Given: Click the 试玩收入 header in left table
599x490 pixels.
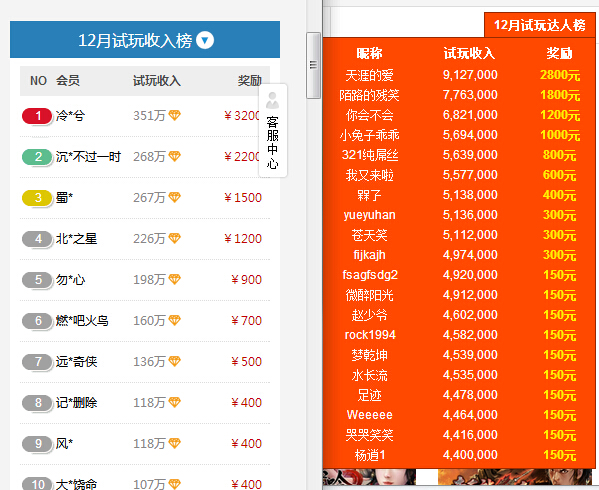Looking at the screenshot, I should pos(157,81).
